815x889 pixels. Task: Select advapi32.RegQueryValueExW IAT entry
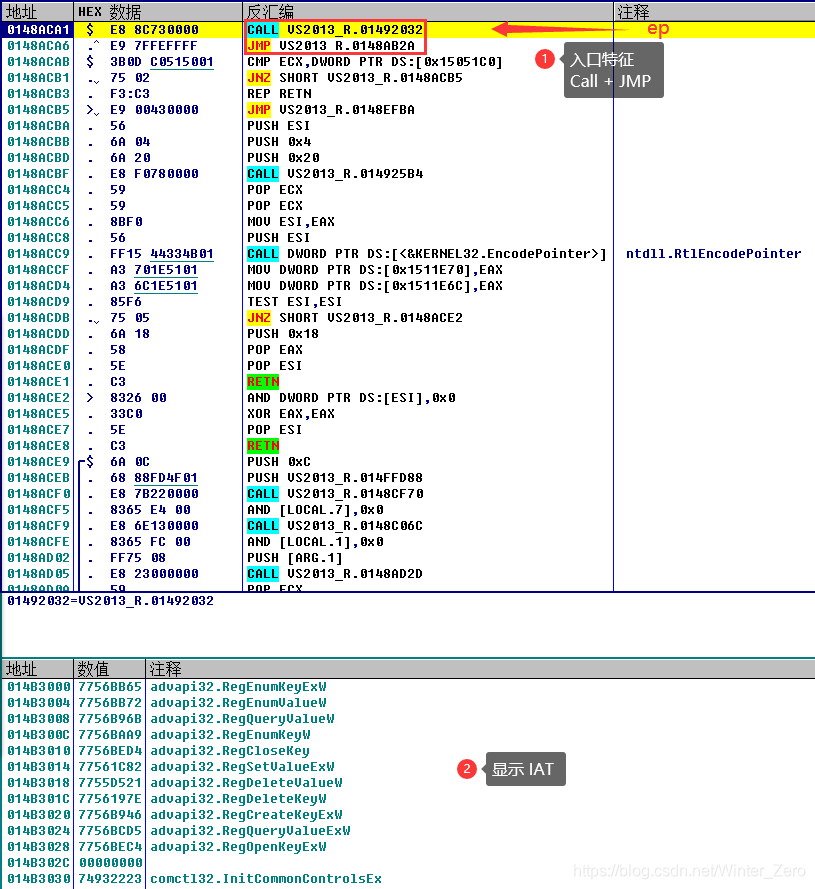[250, 831]
